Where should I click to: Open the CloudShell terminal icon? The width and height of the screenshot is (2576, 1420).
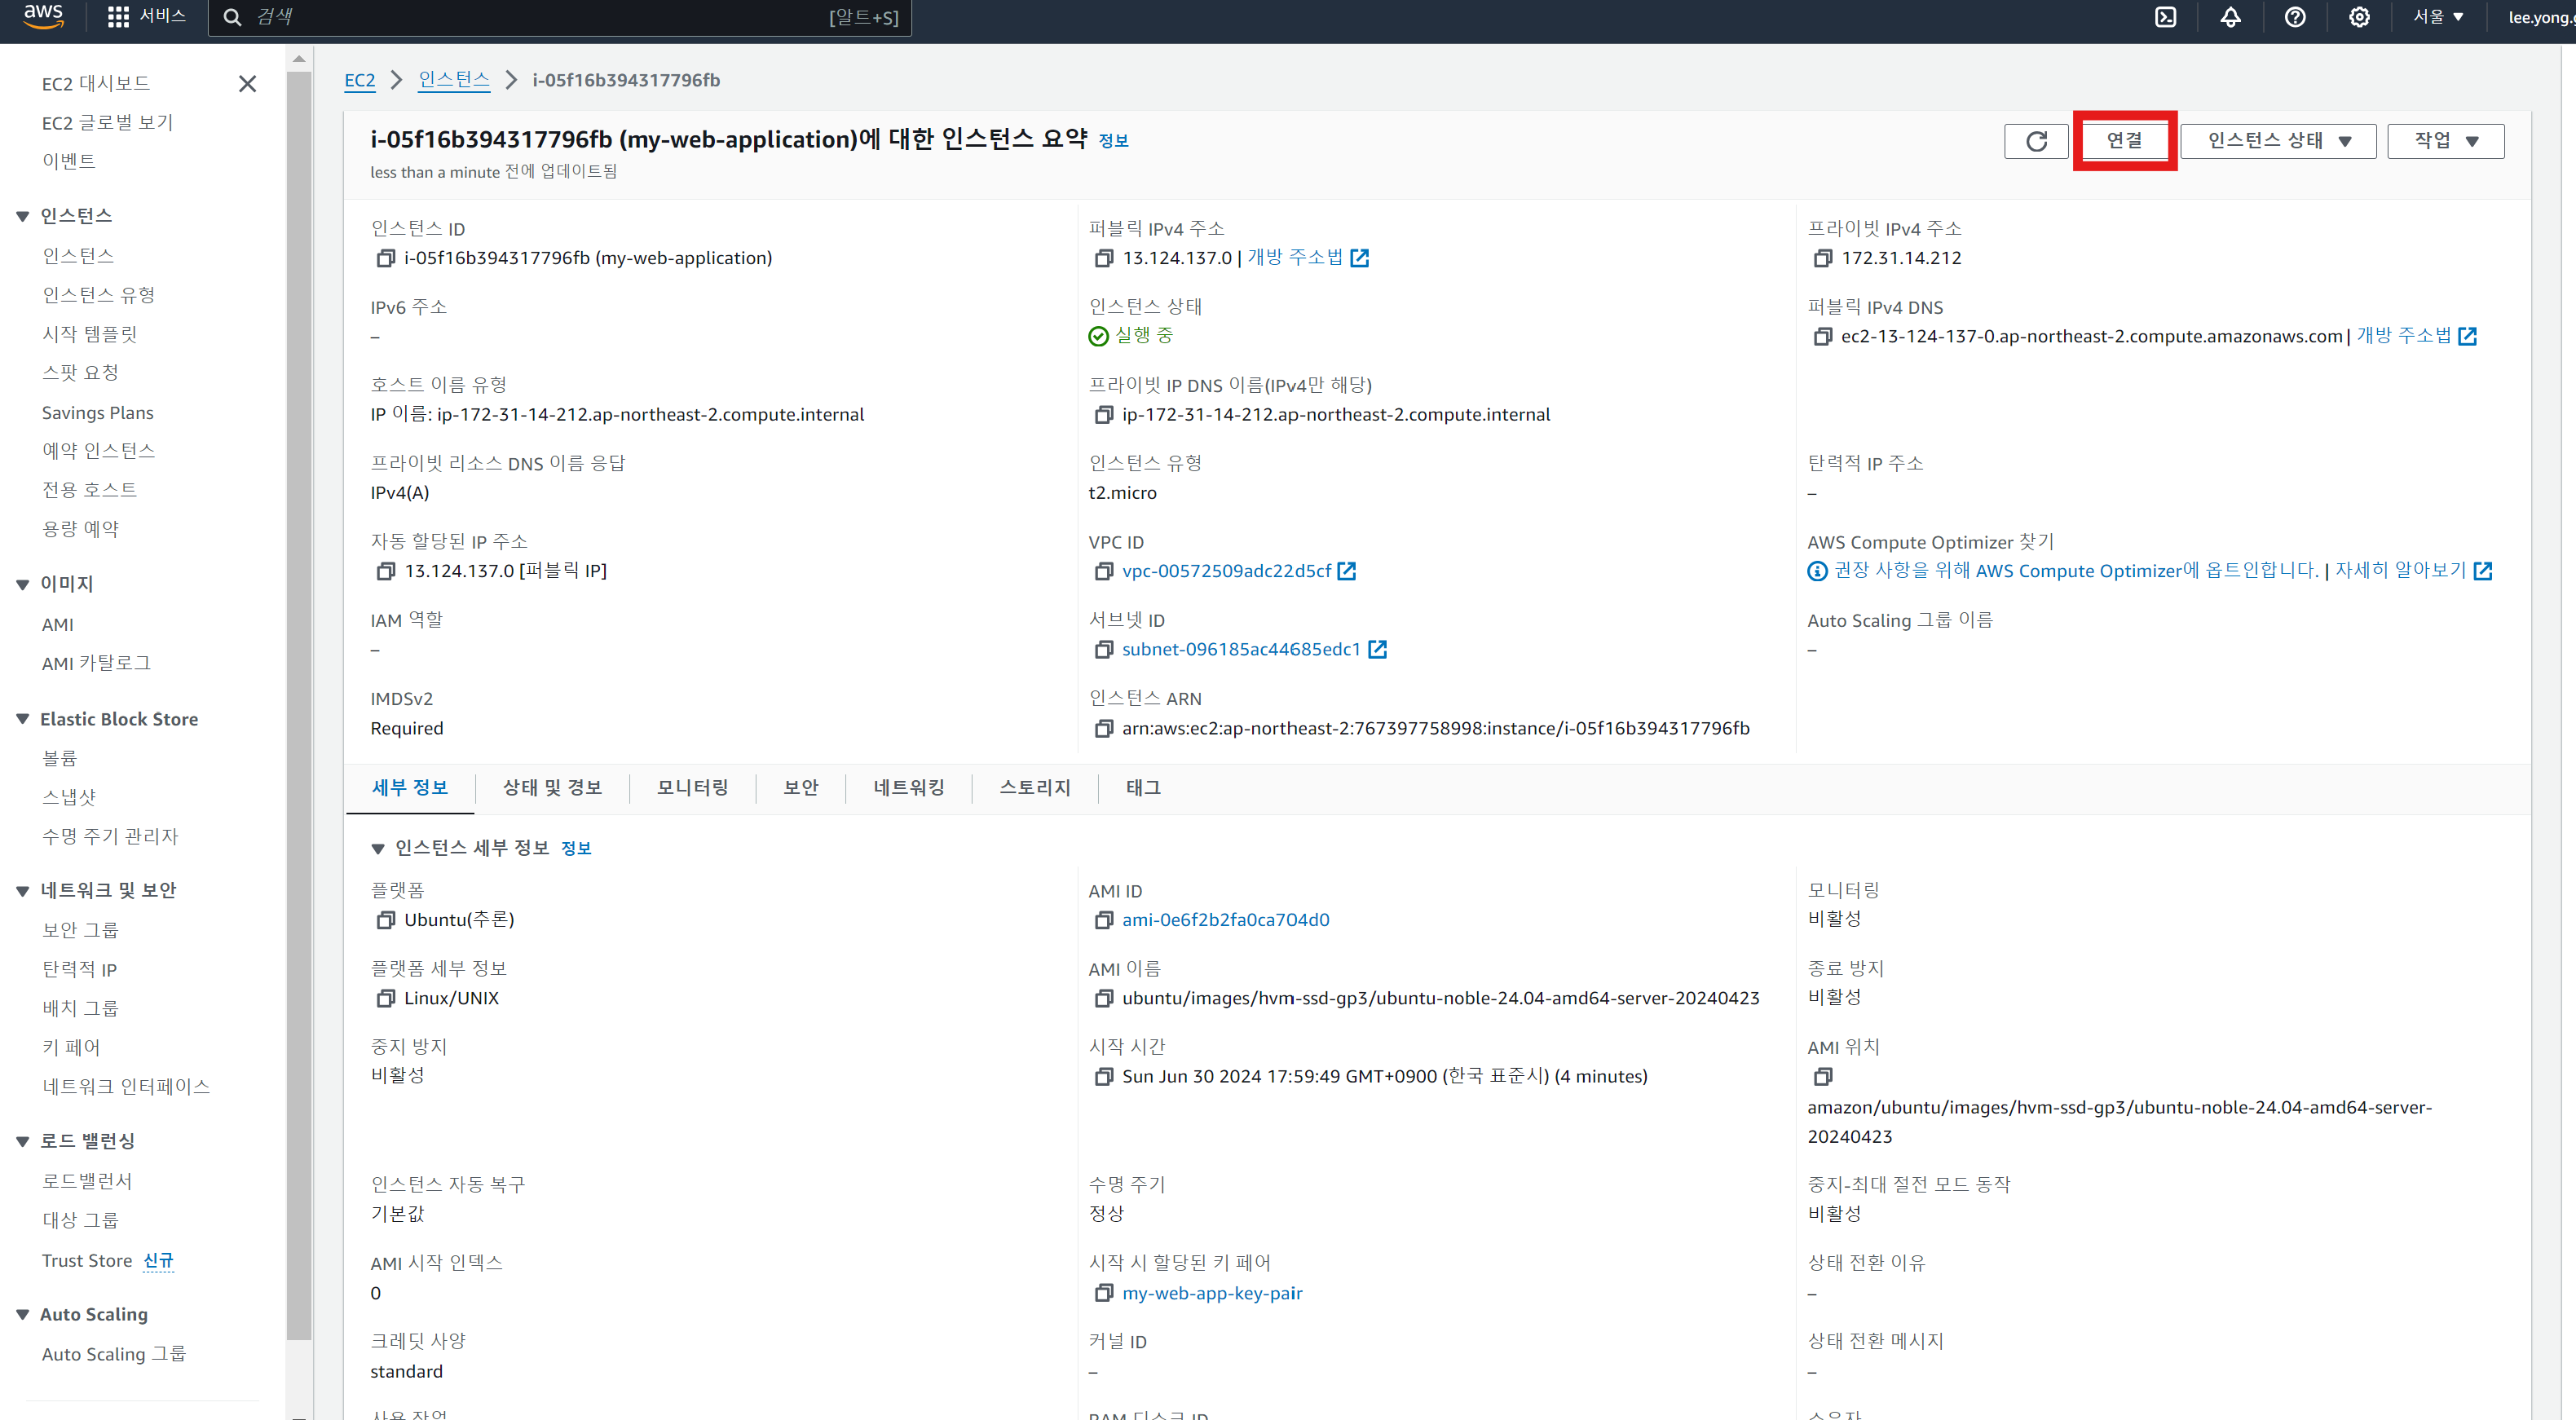2165,17
